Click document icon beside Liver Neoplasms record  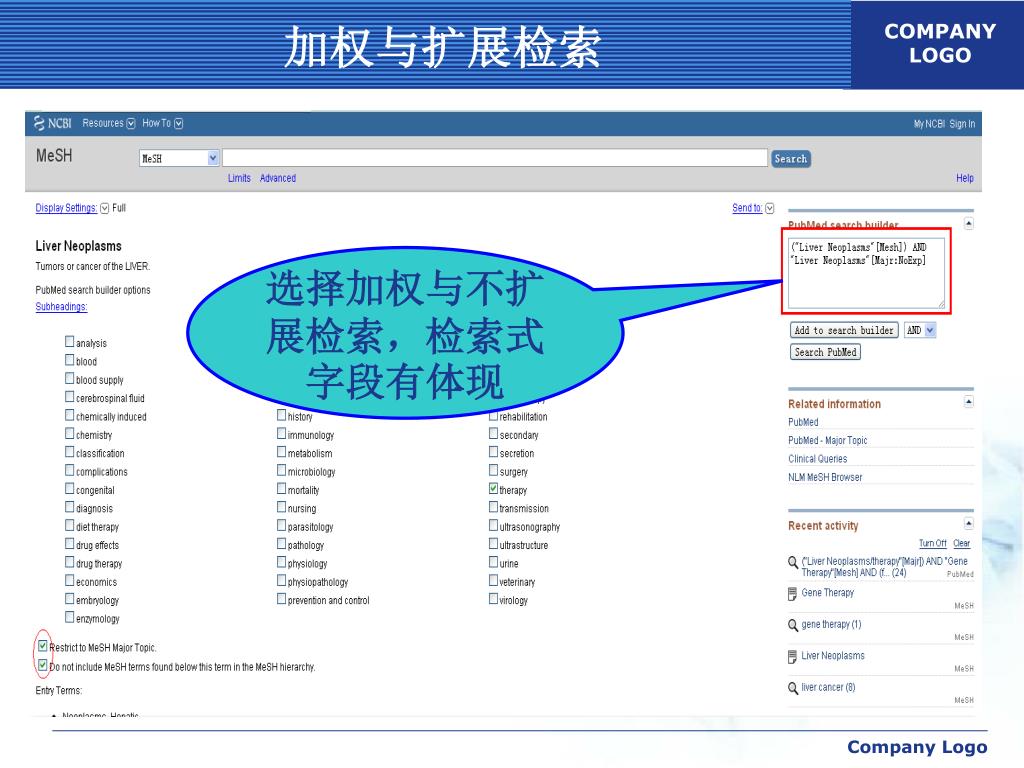pos(793,657)
